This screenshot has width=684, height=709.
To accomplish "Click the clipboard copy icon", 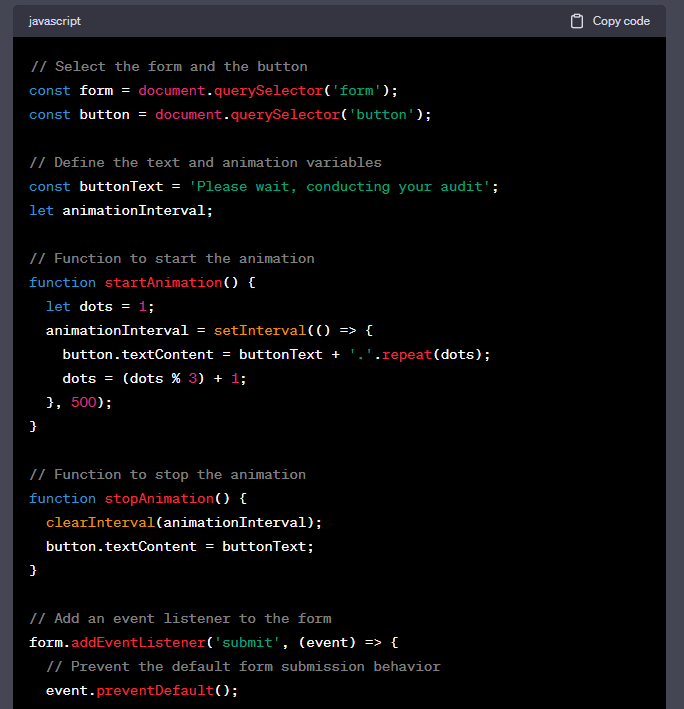I will coord(576,21).
